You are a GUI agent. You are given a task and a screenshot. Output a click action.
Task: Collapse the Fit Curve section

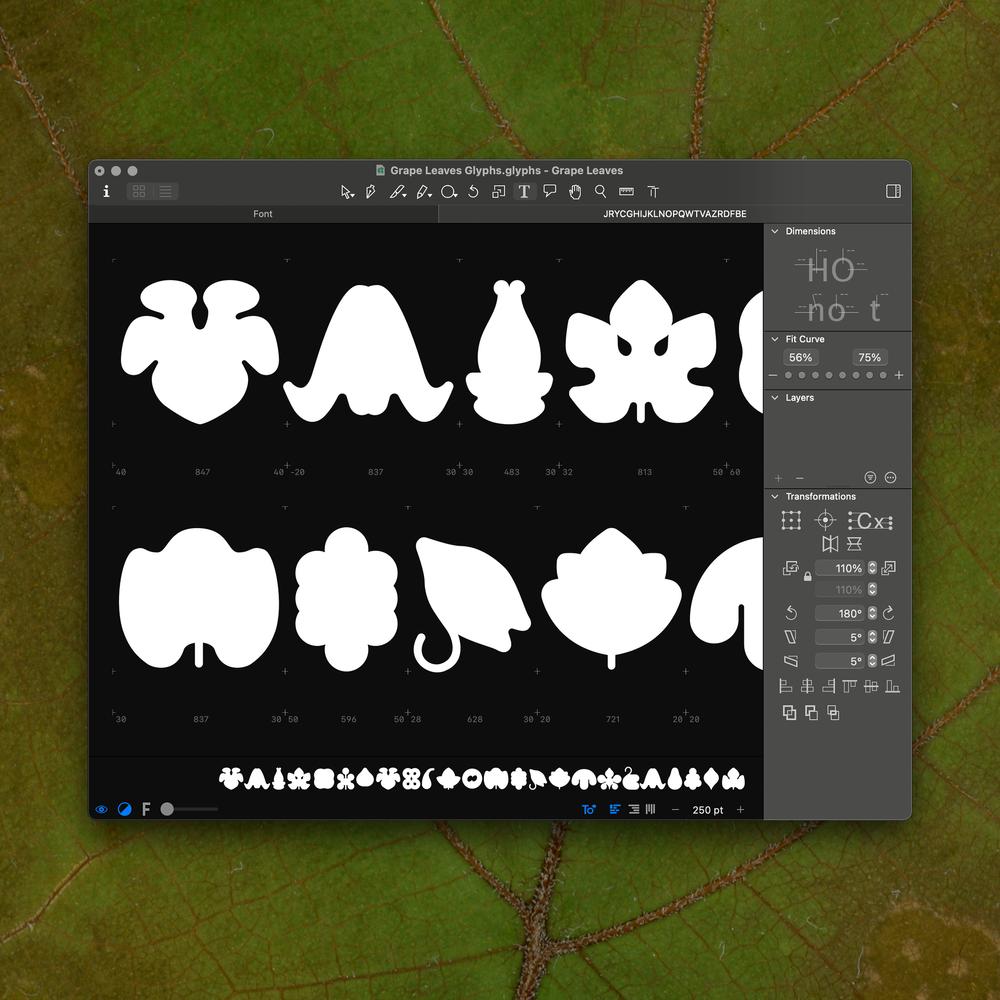pyautogui.click(x=775, y=339)
